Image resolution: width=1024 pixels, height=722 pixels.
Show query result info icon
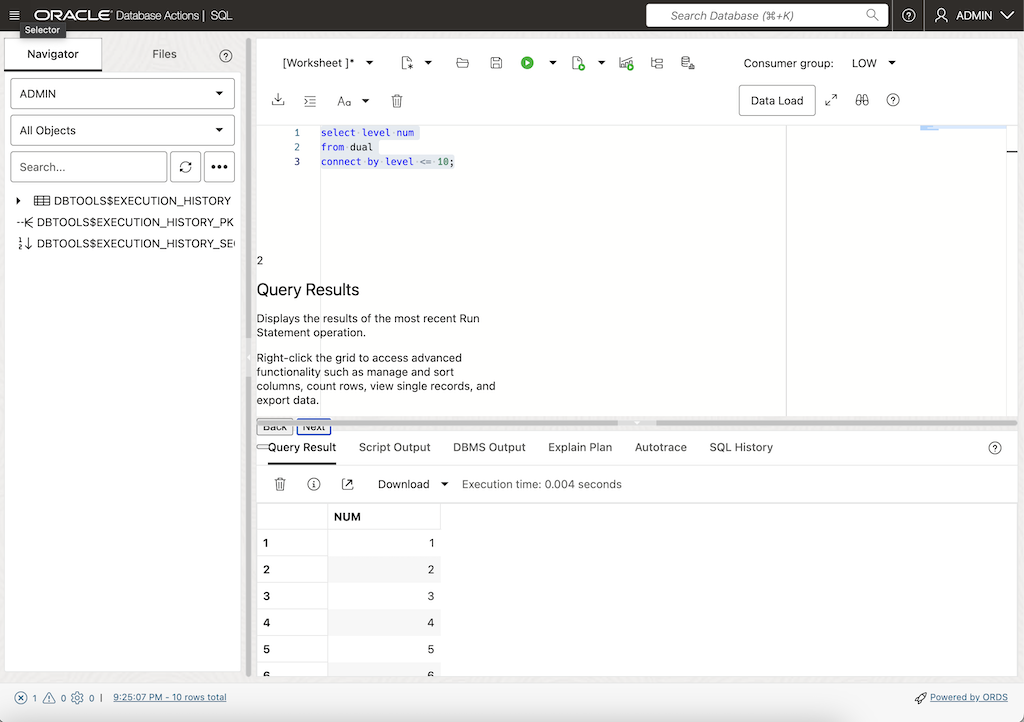[313, 484]
